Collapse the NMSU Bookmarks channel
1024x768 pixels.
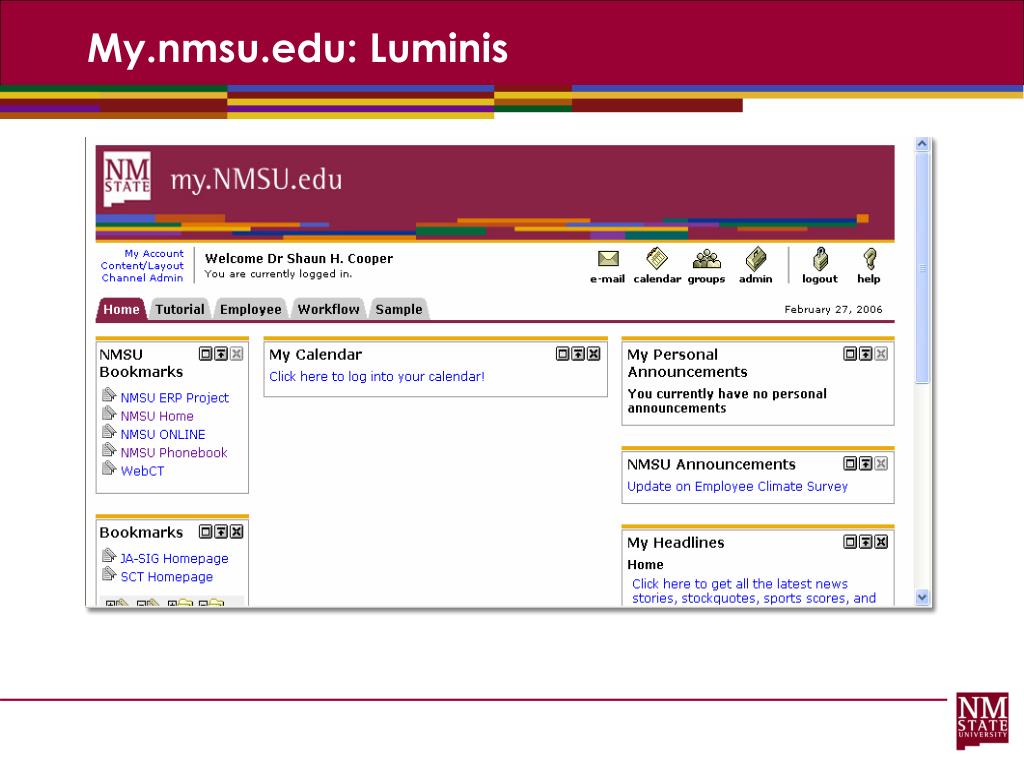pyautogui.click(x=221, y=354)
